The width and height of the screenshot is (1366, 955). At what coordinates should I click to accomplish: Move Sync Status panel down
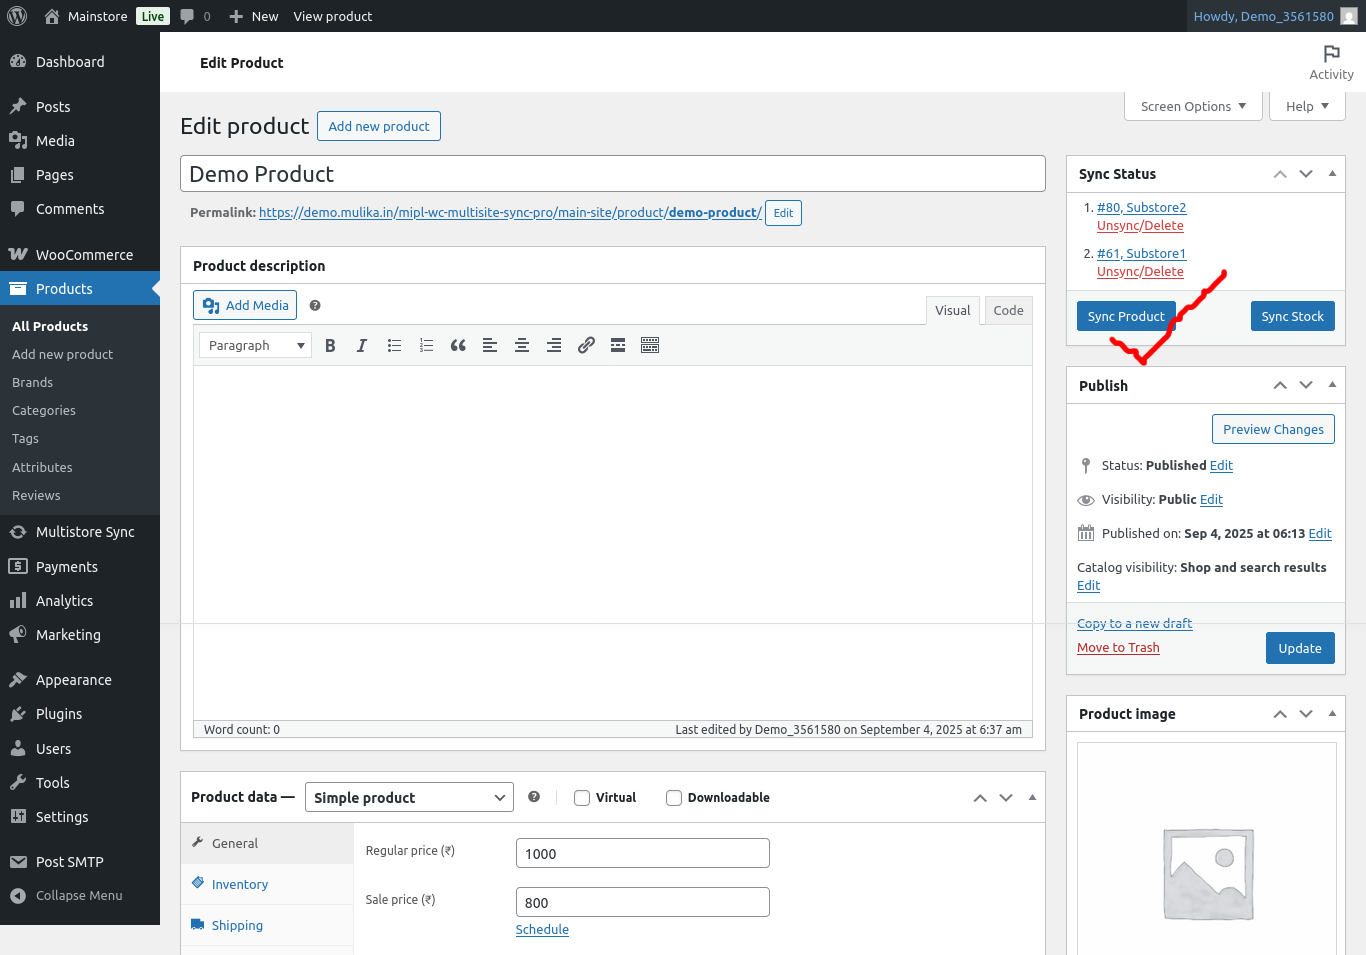coord(1306,174)
